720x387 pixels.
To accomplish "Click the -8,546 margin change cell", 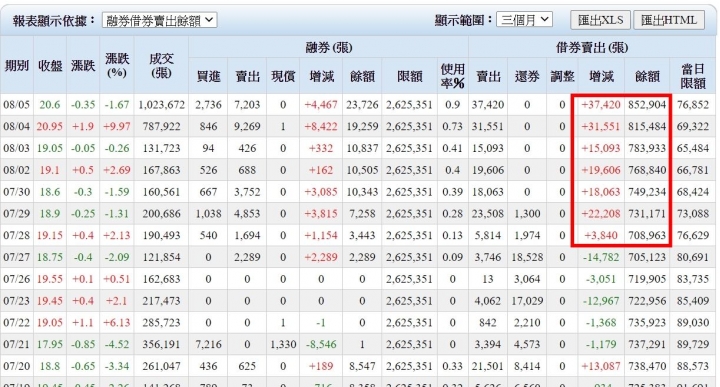I will (321, 344).
